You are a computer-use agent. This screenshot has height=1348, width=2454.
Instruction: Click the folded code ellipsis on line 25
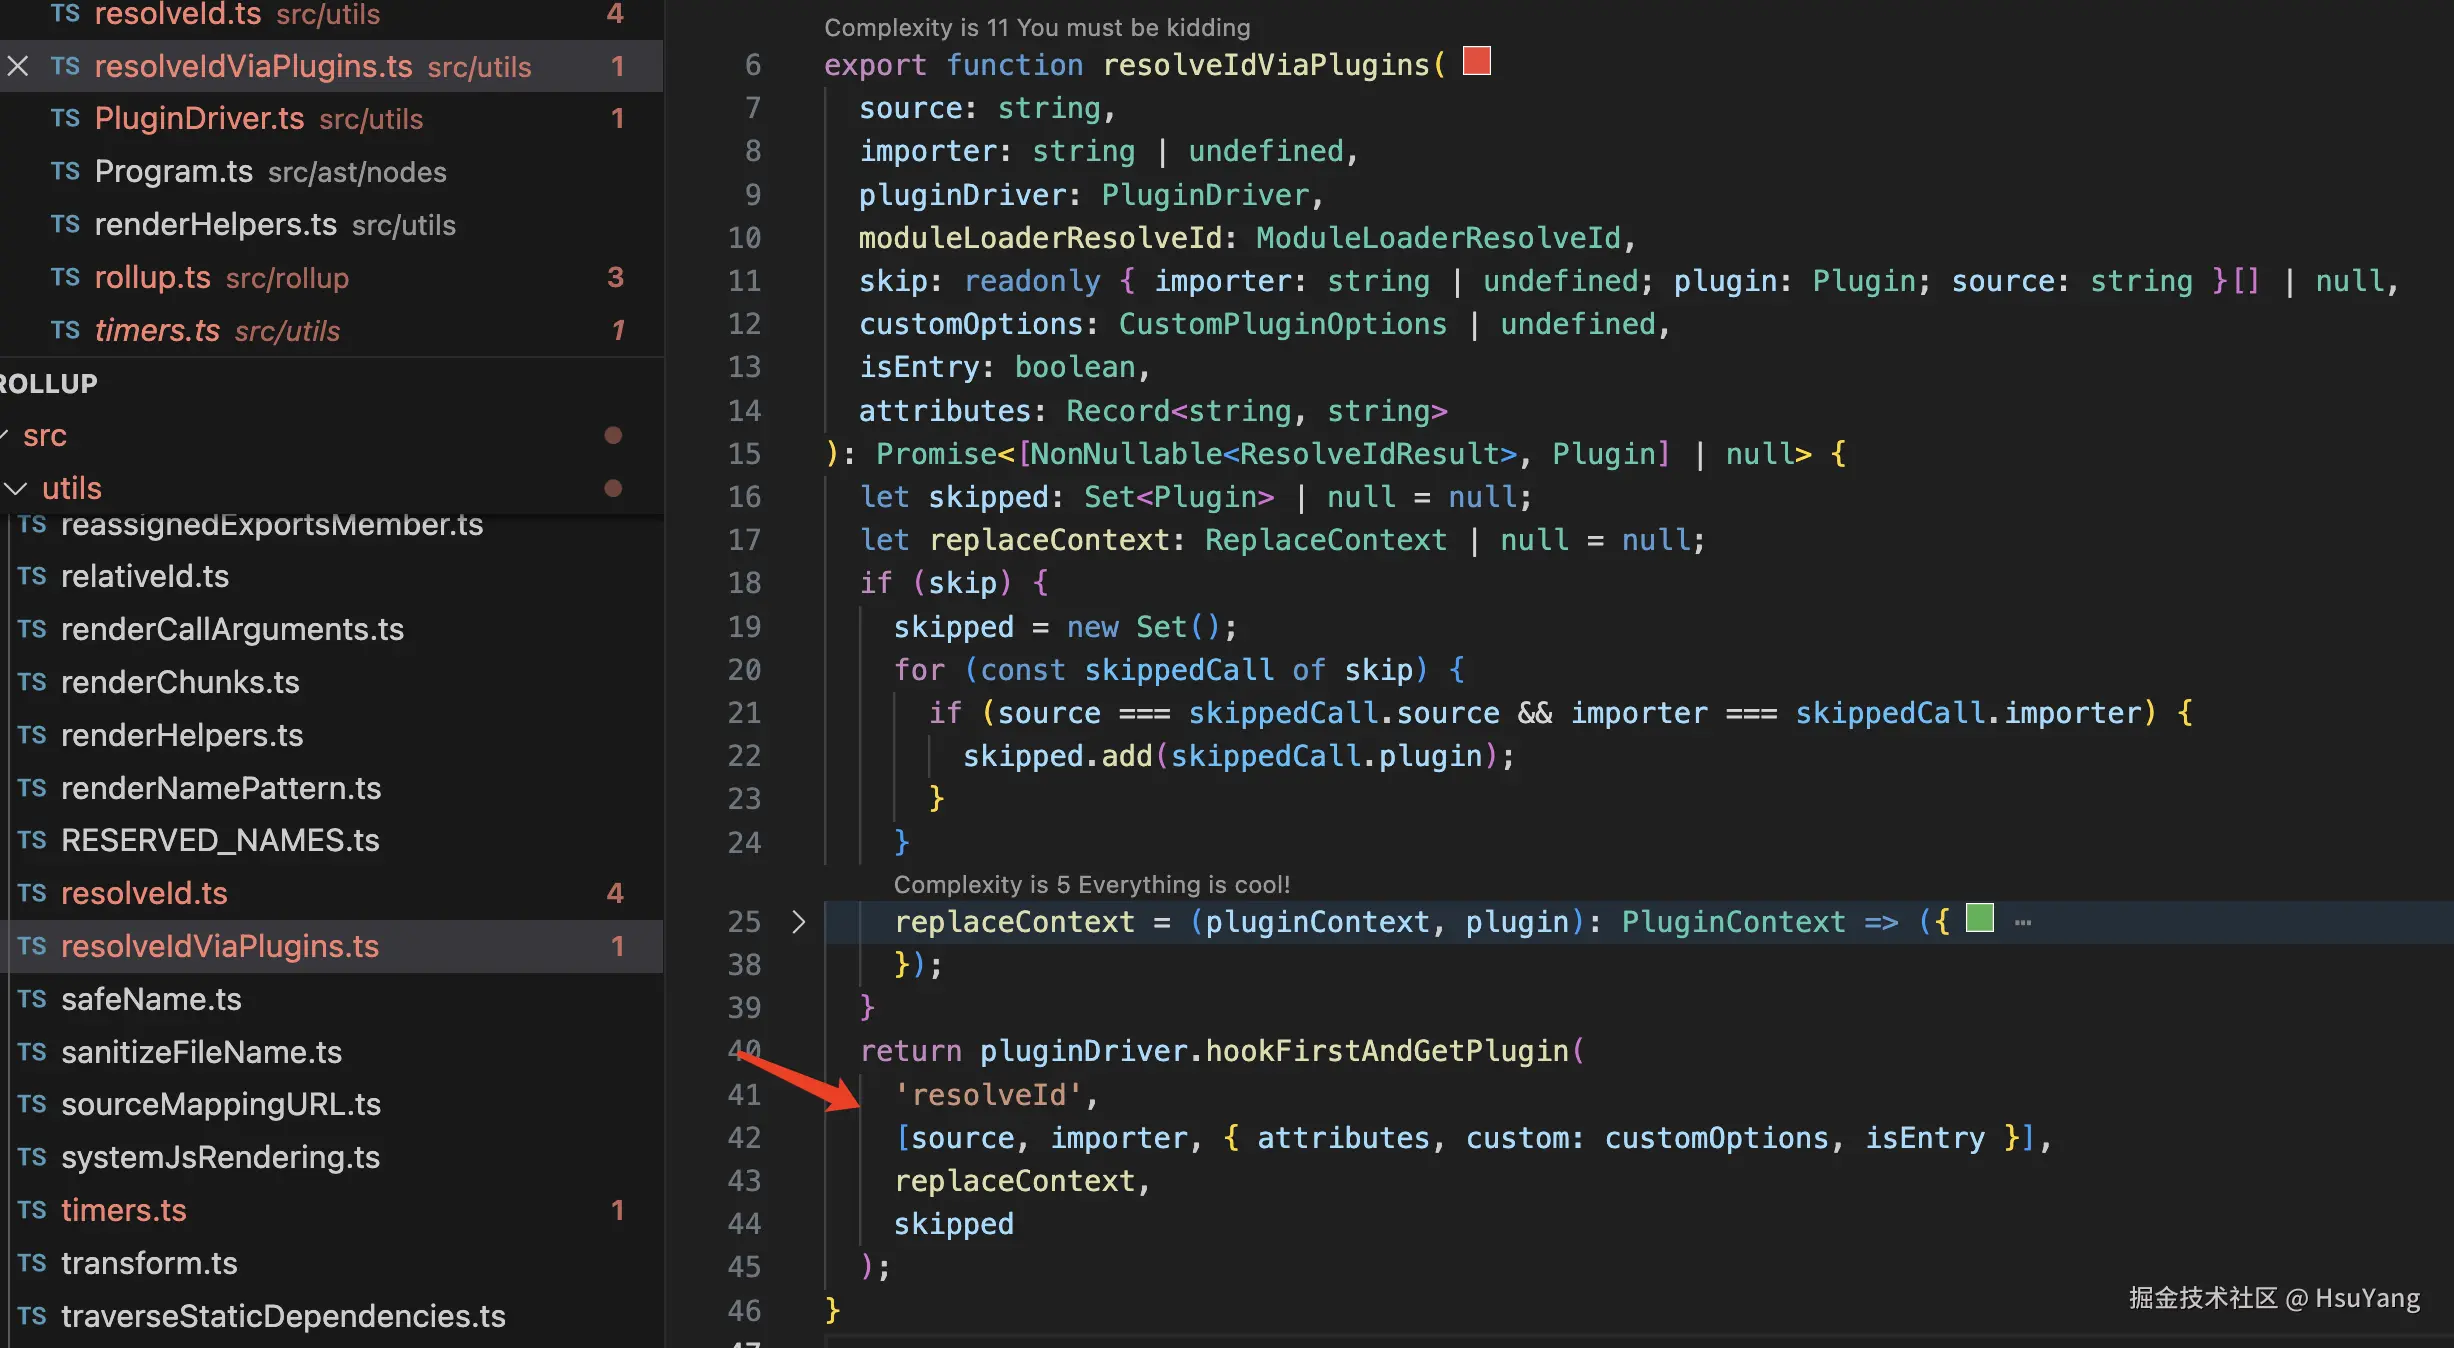[2023, 922]
